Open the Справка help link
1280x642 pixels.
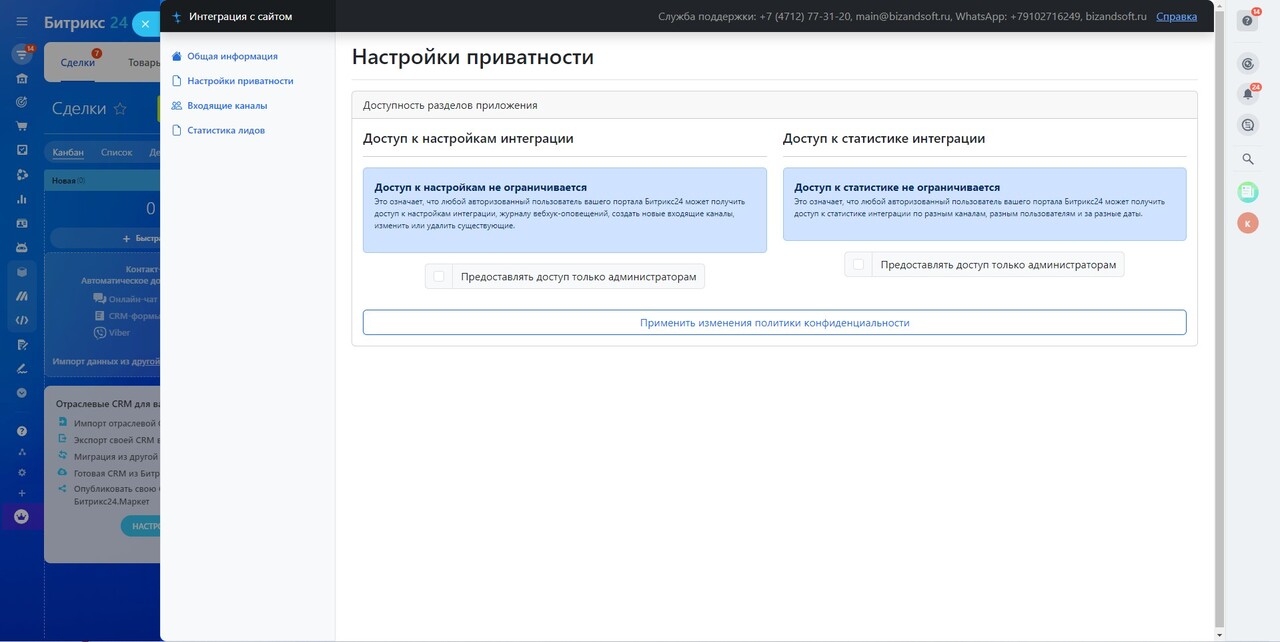(x=1176, y=17)
